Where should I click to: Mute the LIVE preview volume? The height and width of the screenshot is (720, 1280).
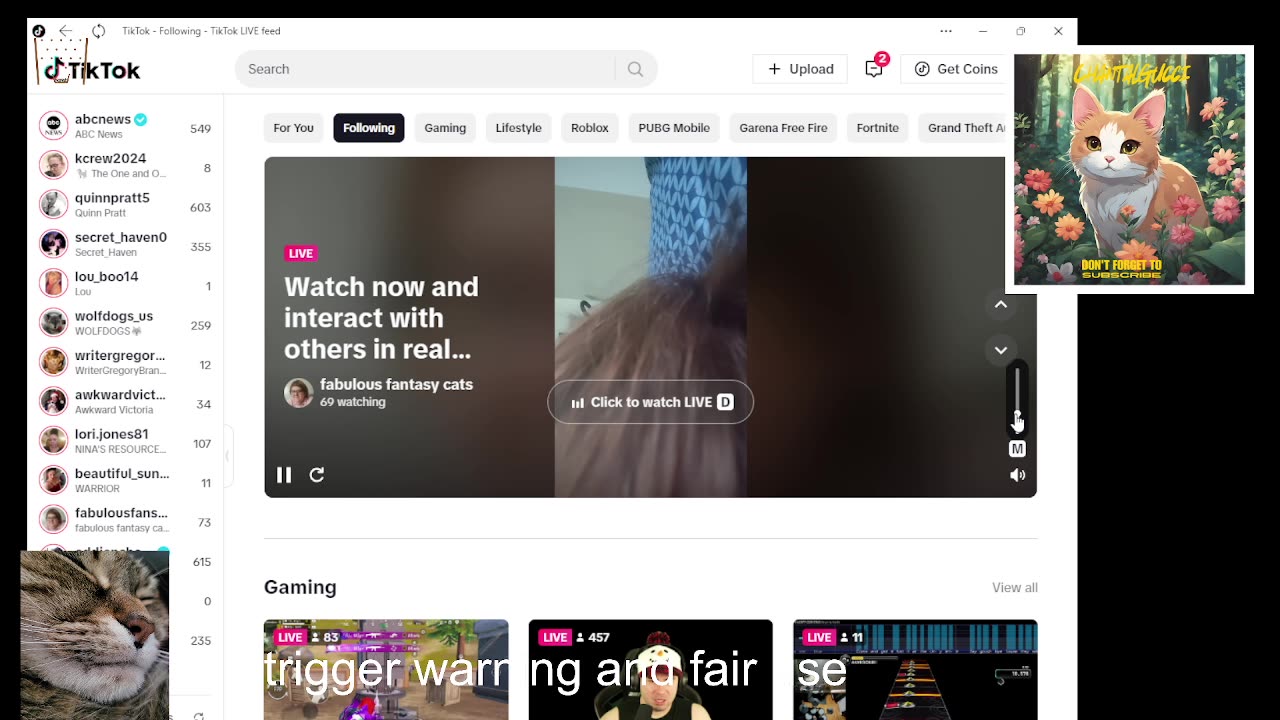pos(1017,476)
